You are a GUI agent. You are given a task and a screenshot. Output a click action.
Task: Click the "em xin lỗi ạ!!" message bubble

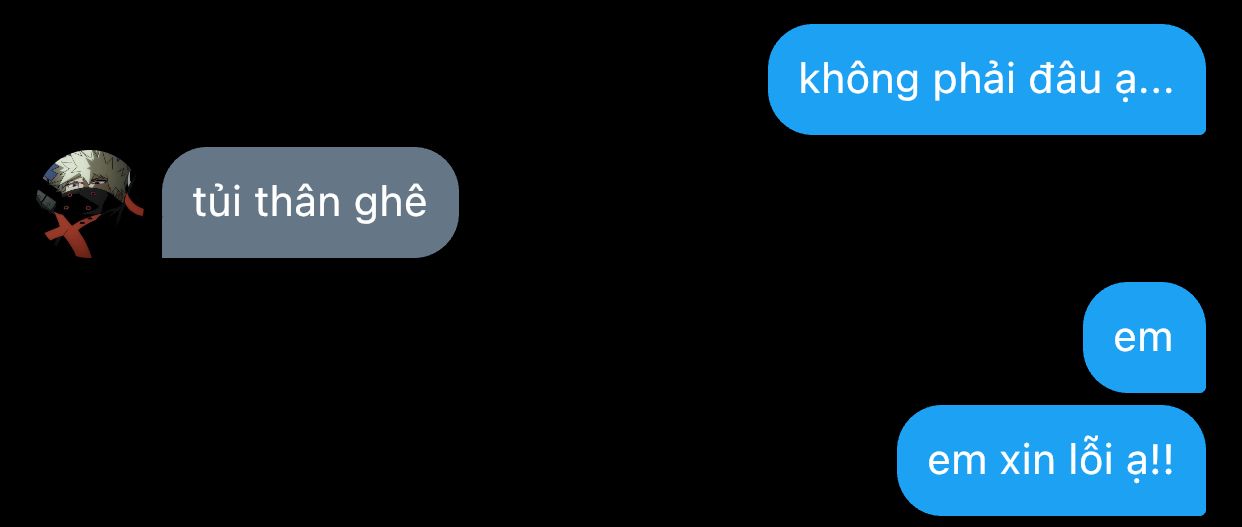pos(1051,460)
